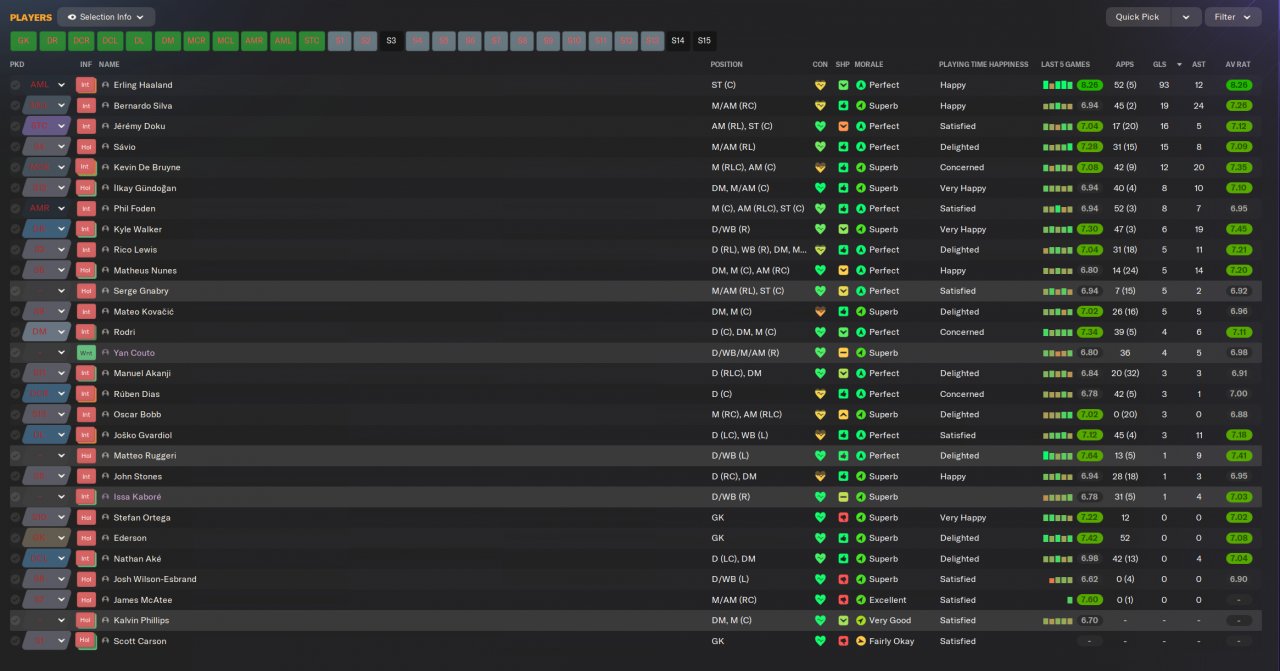Click Yan Couto's yellow match sharpness icon

click(x=843, y=353)
